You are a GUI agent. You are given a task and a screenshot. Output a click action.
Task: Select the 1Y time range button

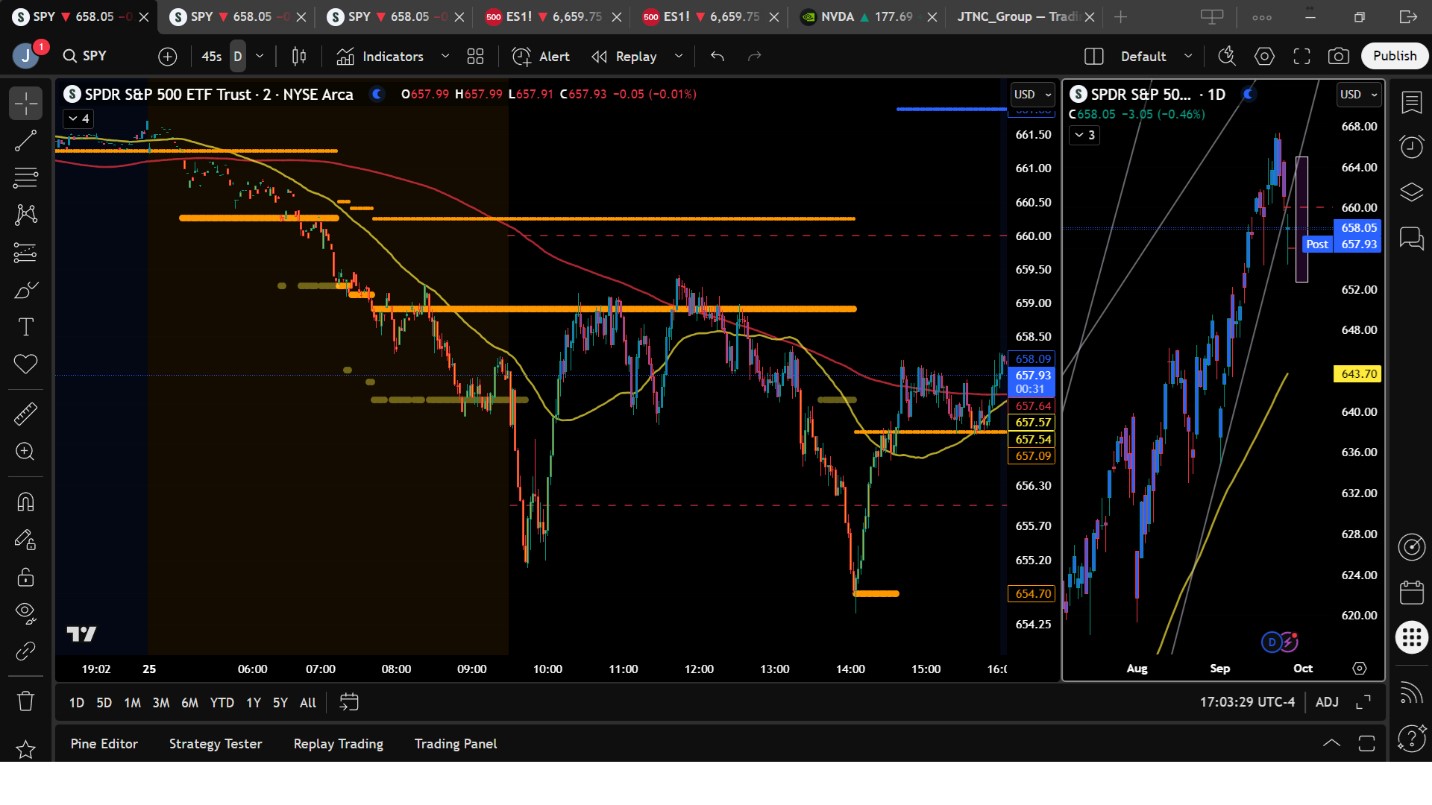click(x=253, y=703)
